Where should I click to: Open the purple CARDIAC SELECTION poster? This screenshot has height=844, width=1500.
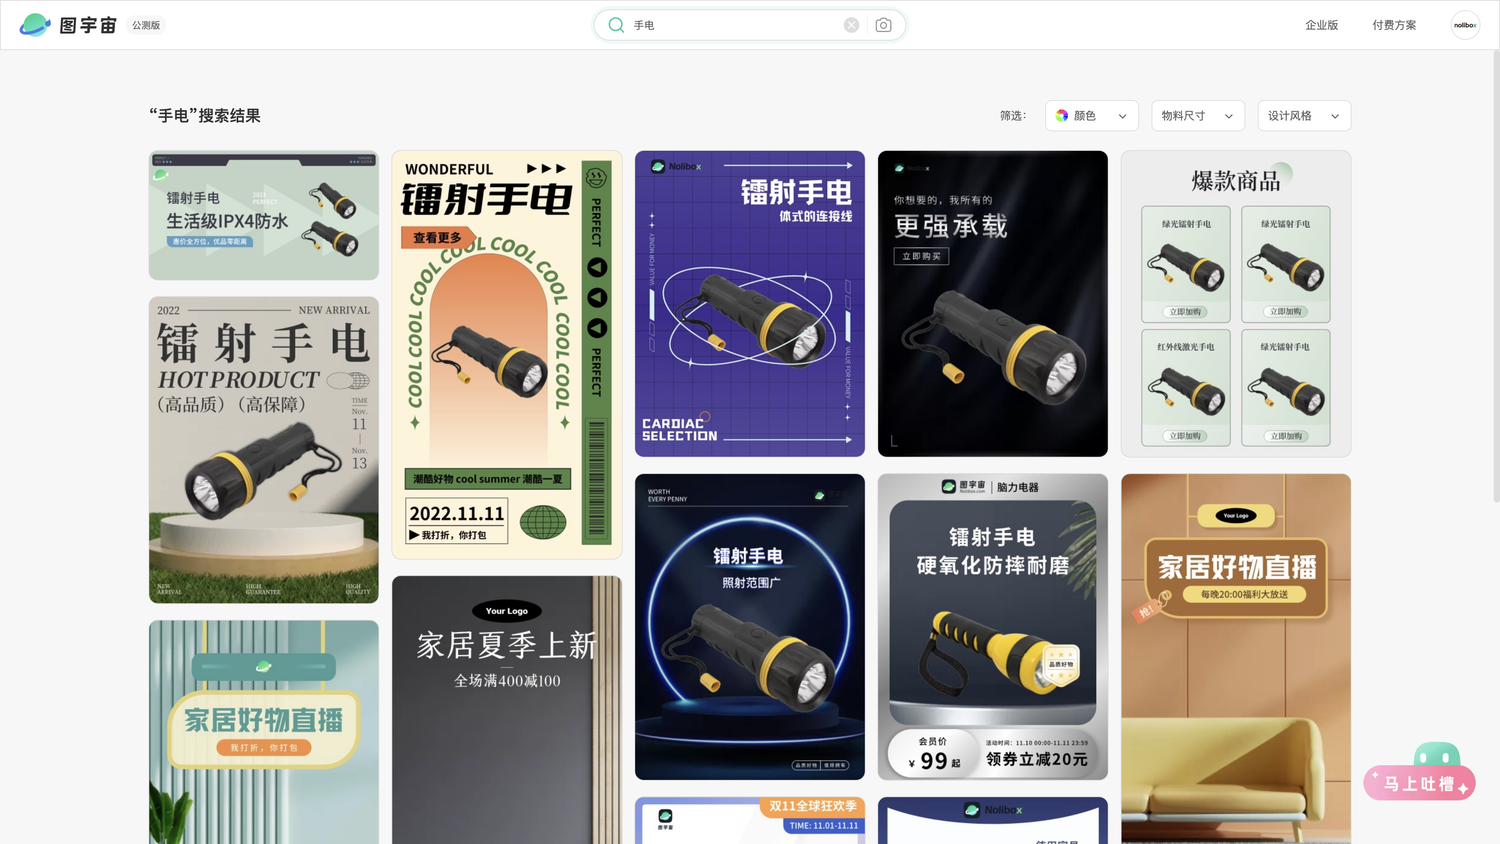[x=750, y=304]
